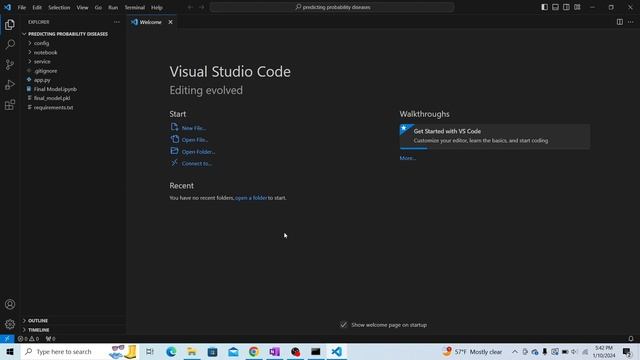This screenshot has width=640, height=360.
Task: Open the Extensions view
Action: pos(10,105)
